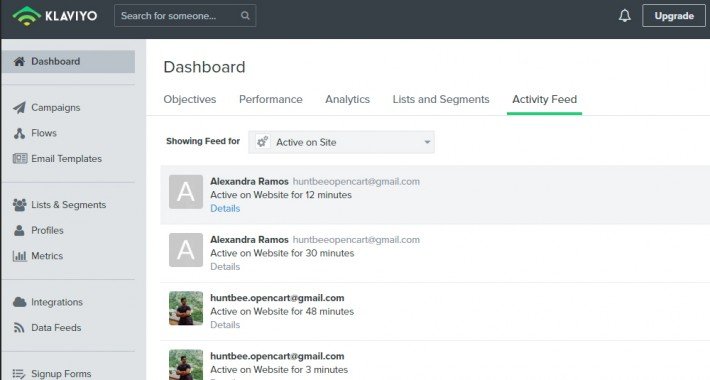Open Flows in the sidebar

pos(44,133)
